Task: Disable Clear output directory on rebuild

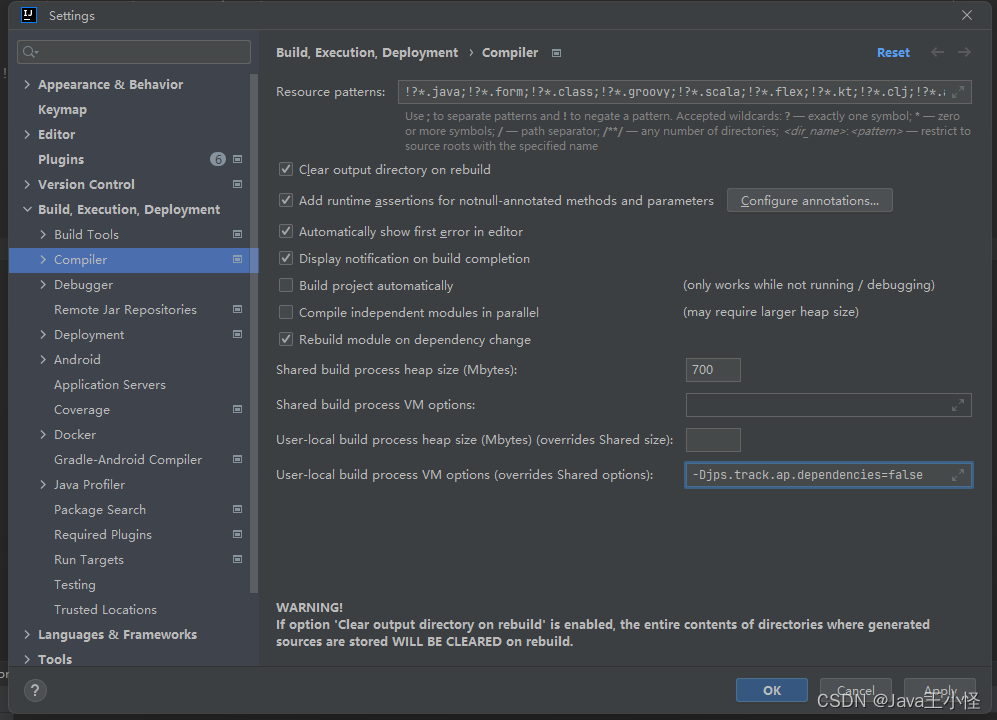Action: pos(286,169)
